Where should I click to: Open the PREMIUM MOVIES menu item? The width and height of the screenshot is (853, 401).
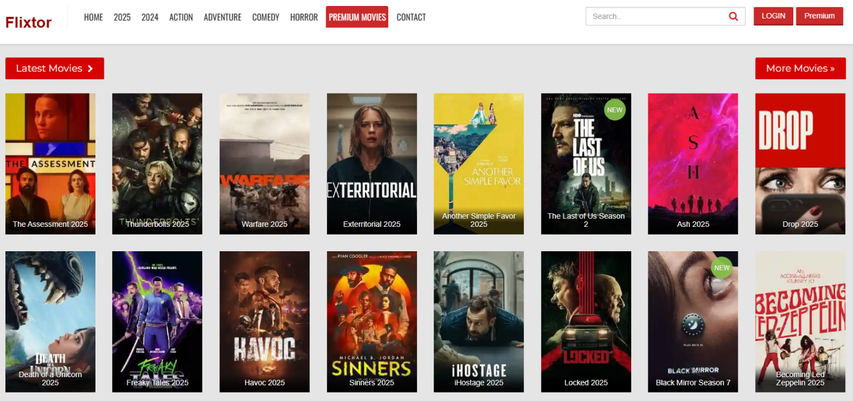pyautogui.click(x=357, y=17)
